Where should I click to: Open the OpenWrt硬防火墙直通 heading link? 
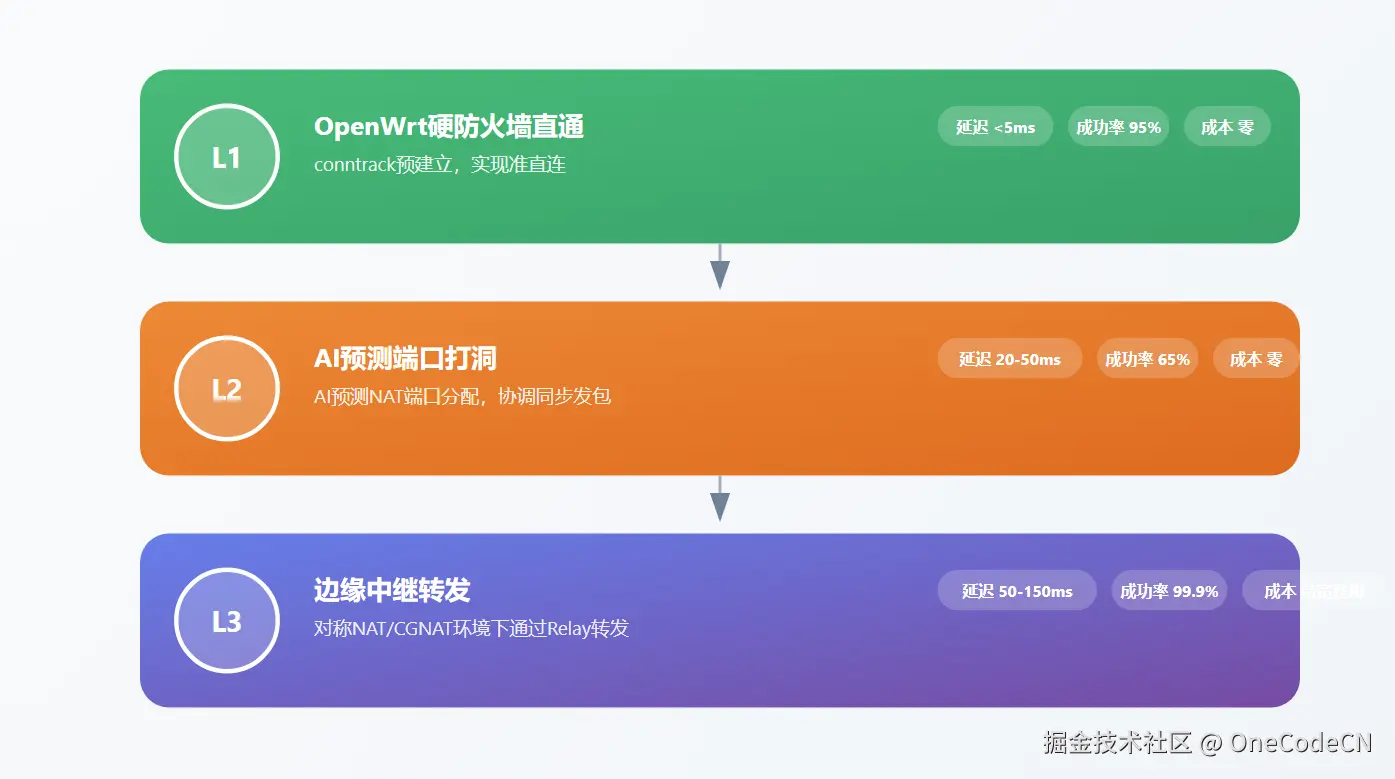point(450,126)
